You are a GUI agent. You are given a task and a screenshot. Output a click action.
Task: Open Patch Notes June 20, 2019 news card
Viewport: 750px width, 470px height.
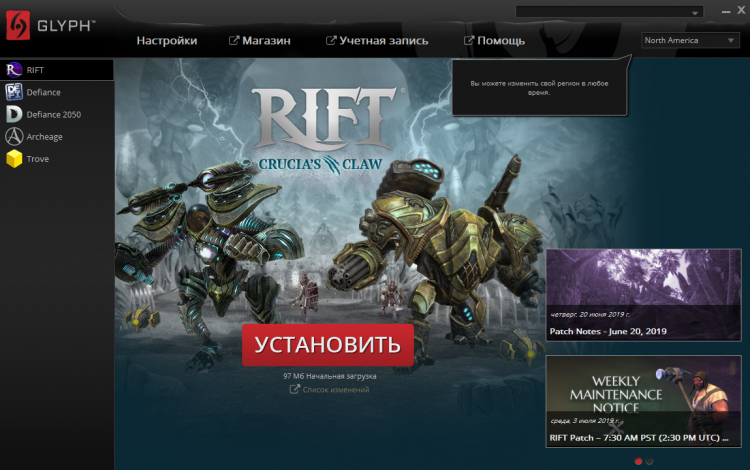[x=643, y=295]
